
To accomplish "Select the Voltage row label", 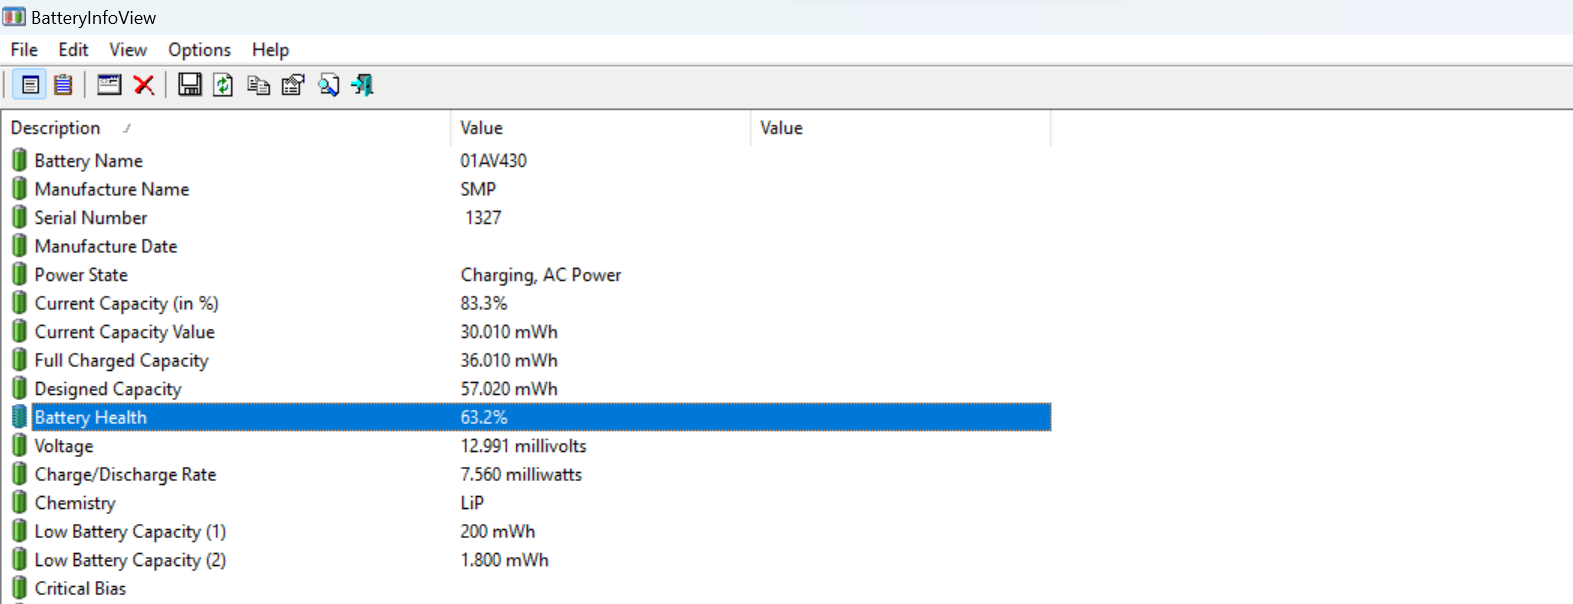I will point(64,446).
